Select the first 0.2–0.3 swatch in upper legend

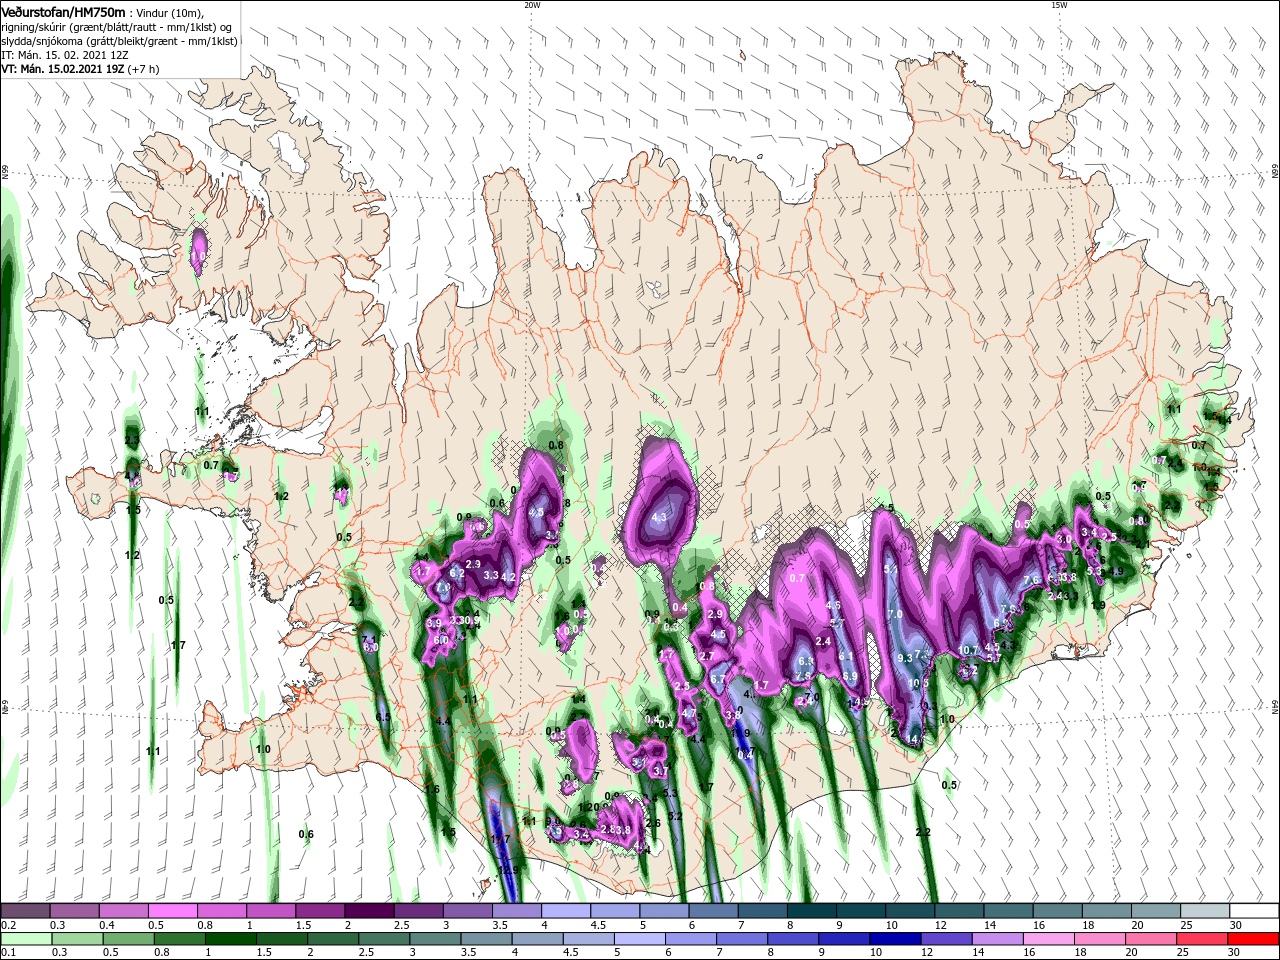(x=25, y=911)
